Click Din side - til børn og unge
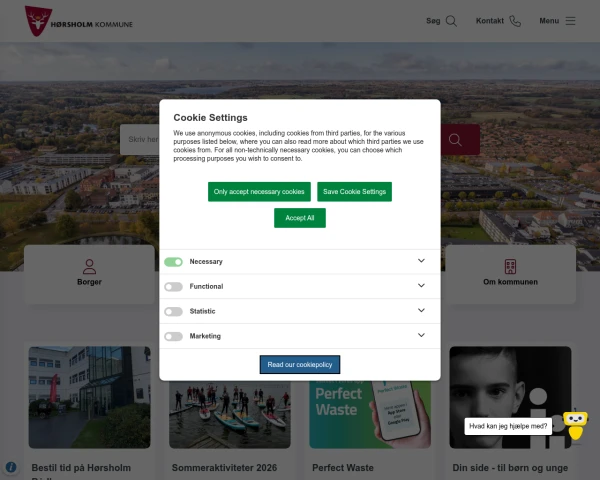Screen dimensions: 600x480 tap(510, 468)
